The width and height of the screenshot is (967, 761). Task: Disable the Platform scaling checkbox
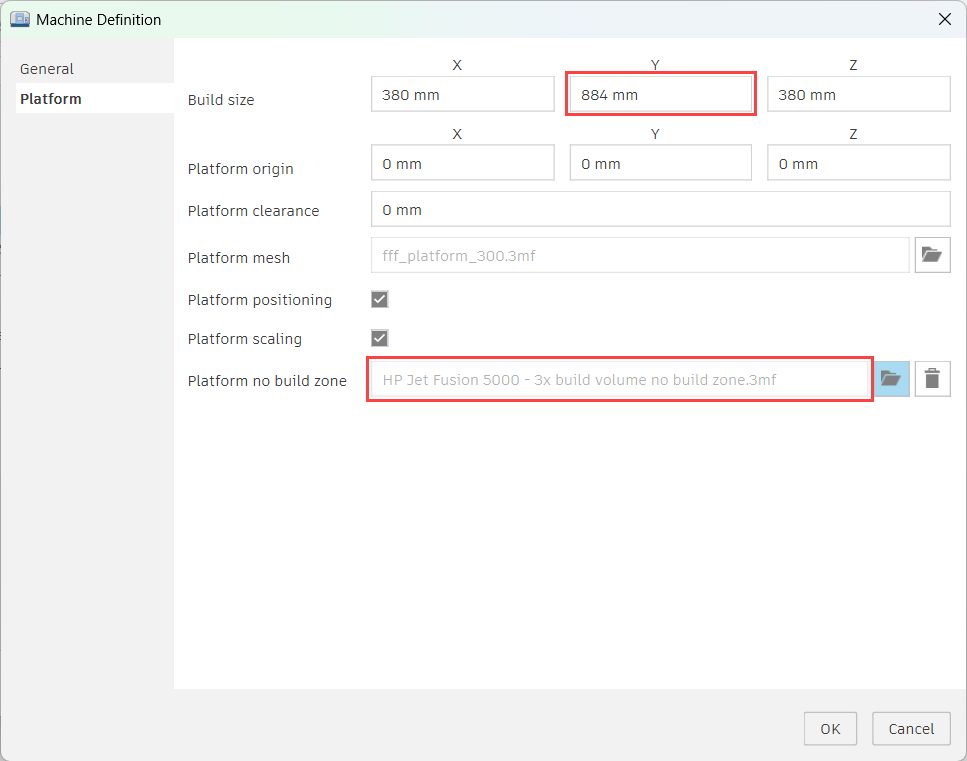pos(379,338)
